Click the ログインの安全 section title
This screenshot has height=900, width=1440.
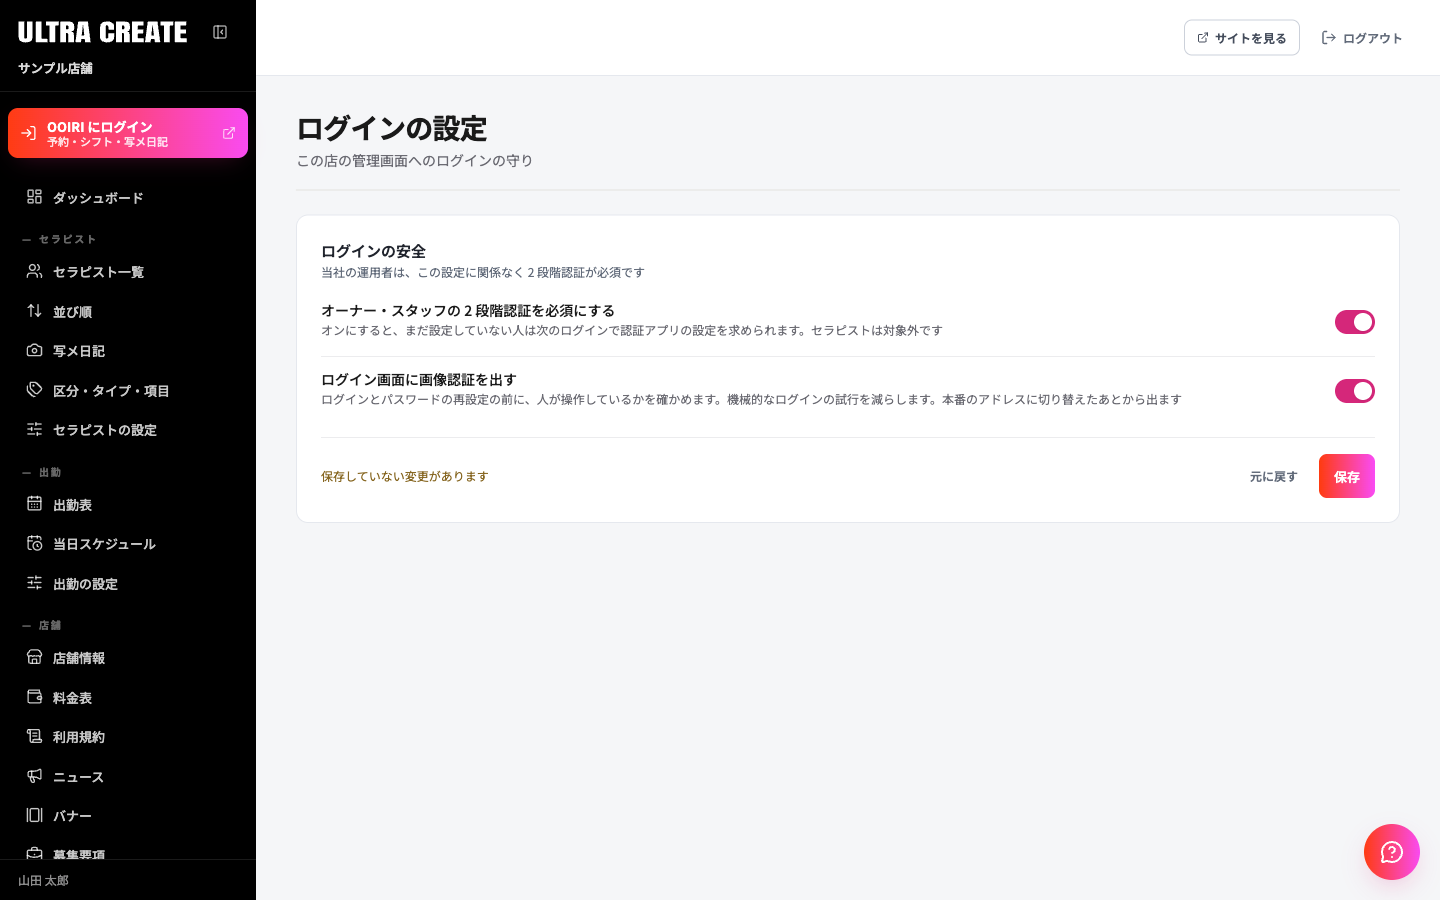pos(373,251)
